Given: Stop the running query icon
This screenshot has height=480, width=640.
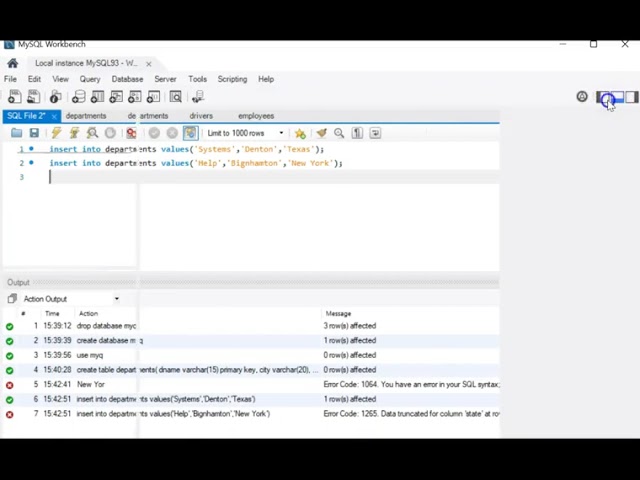Looking at the screenshot, I should tap(110, 133).
